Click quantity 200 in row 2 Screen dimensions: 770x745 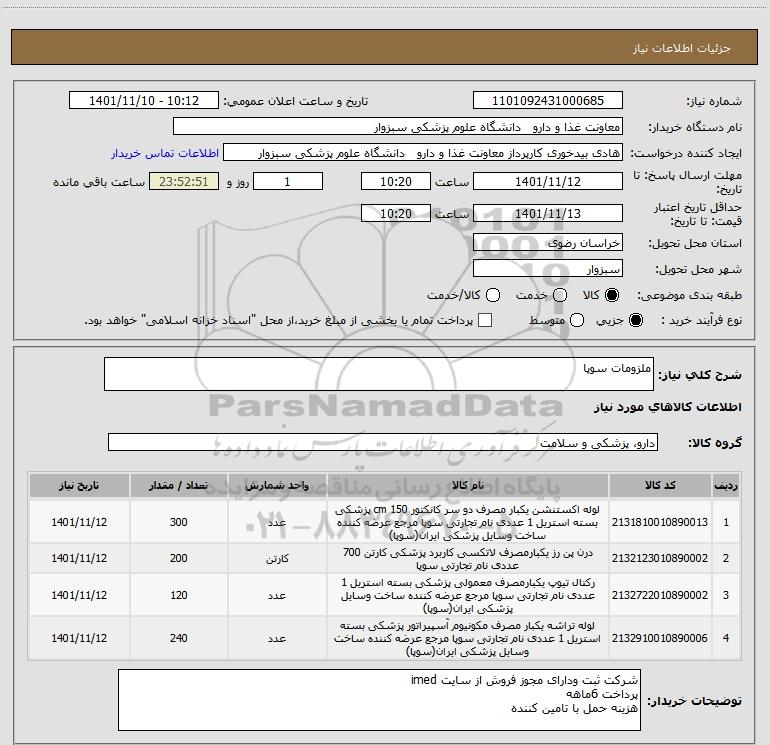pyautogui.click(x=179, y=558)
